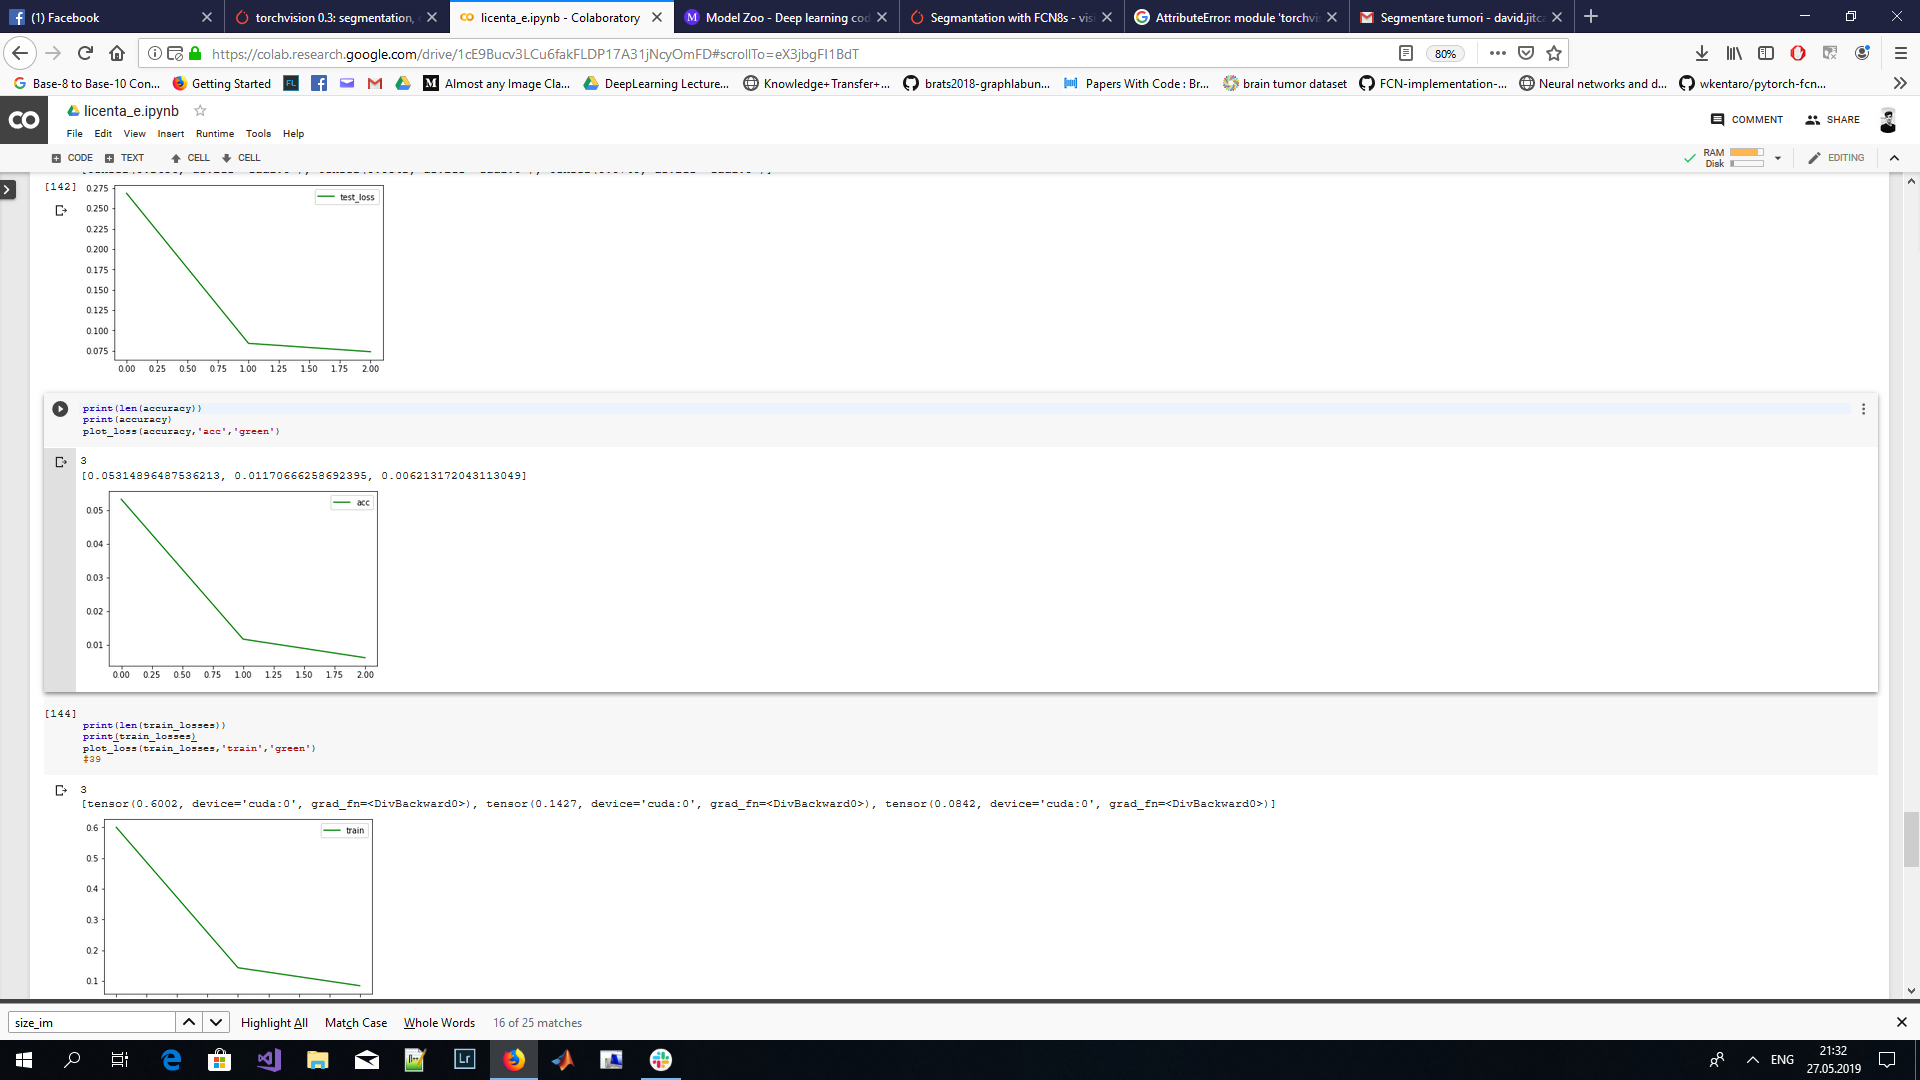Click the SHARE button
This screenshot has height=1080, width=1920.
coord(1832,119)
